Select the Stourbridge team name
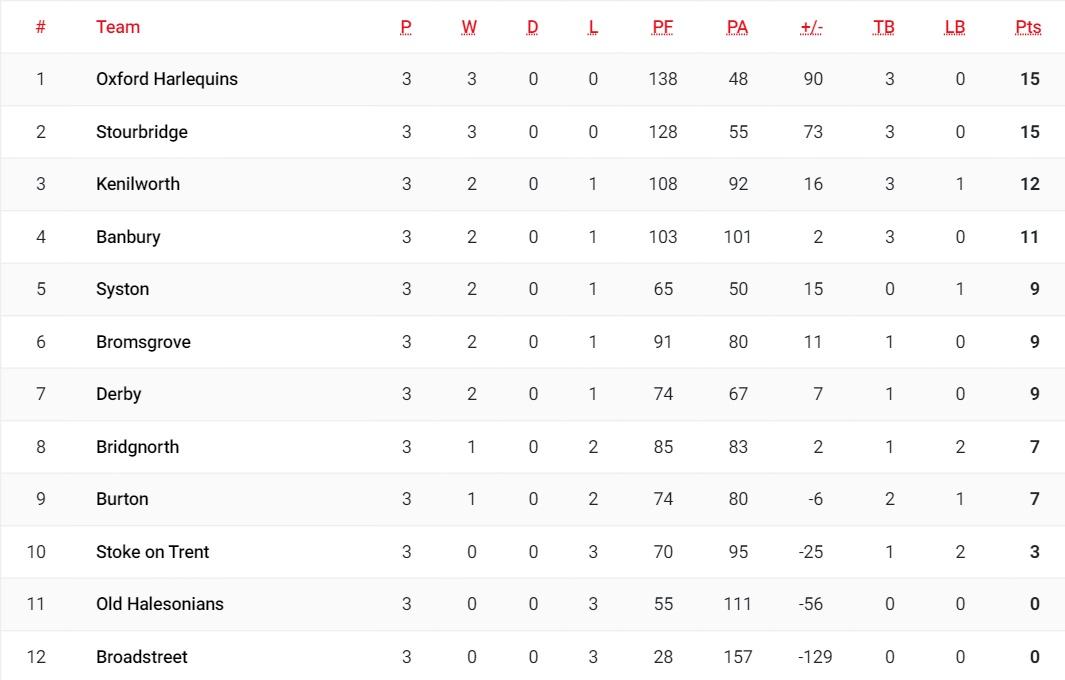The height and width of the screenshot is (680, 1065). coord(142,132)
